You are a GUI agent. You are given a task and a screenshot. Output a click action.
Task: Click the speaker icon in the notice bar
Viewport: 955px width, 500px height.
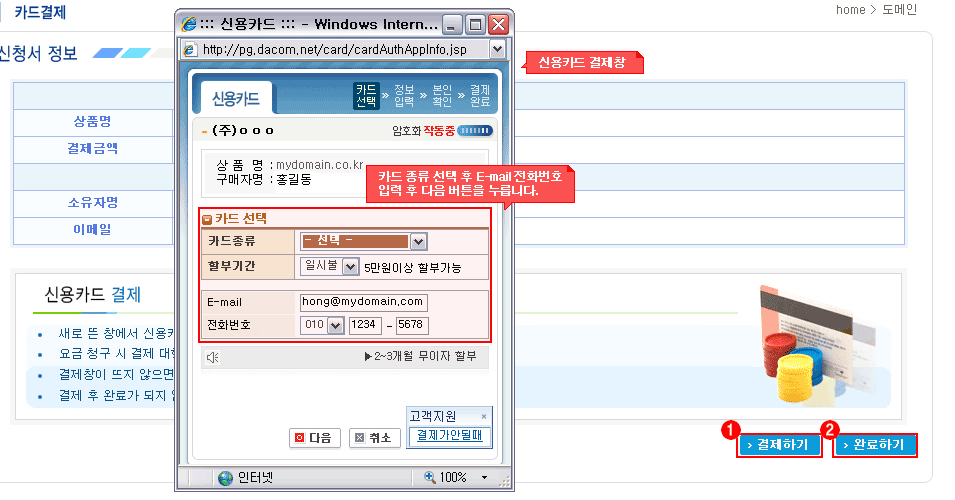(212, 357)
